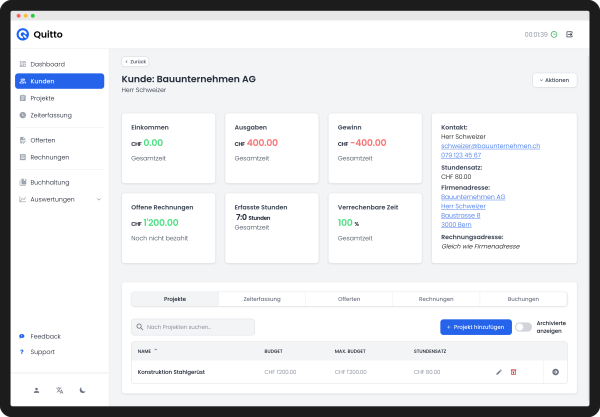600x417 pixels.
Task: Click the schweizer@bauunternehmen.ch email link
Action: [490, 146]
